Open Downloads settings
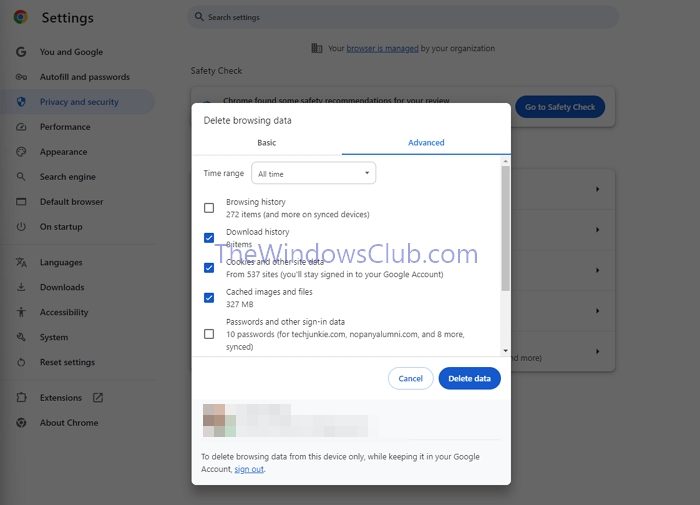This screenshot has width=700, height=505. (62, 287)
